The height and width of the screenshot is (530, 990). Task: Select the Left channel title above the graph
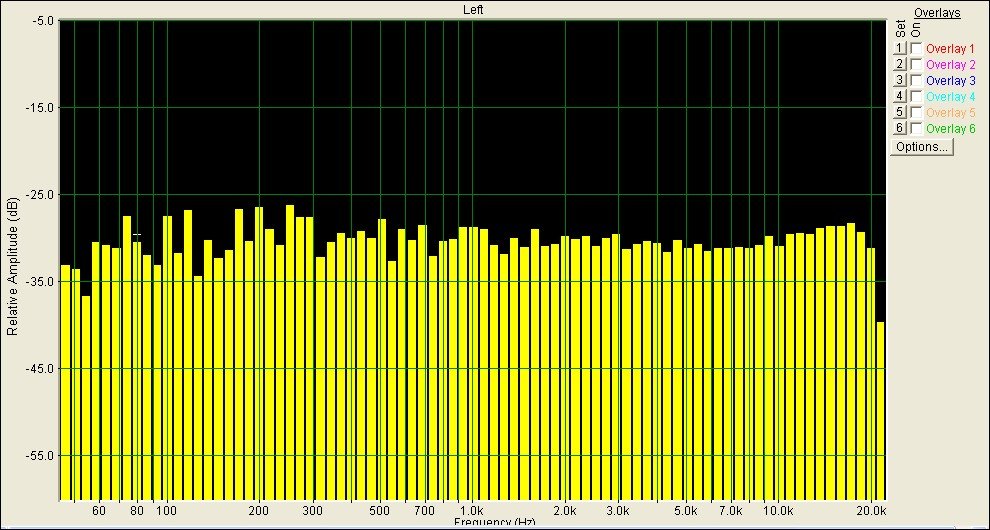(x=474, y=9)
